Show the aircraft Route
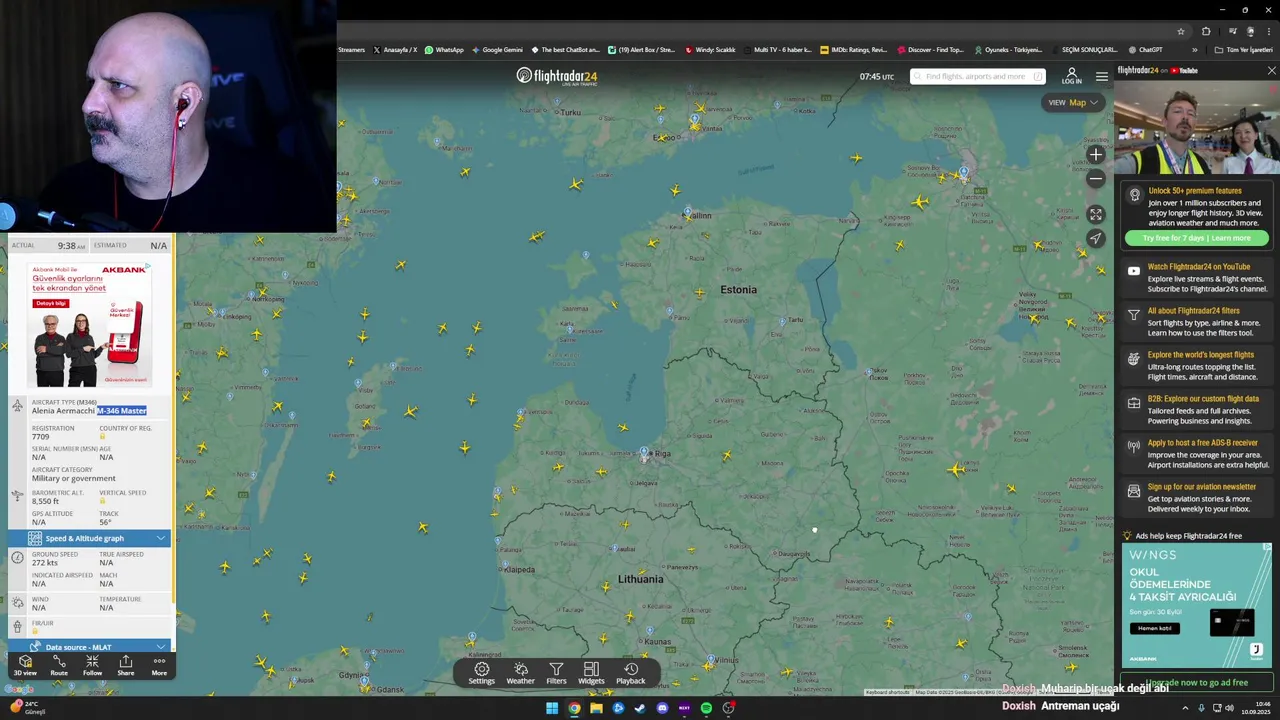Screen dimensions: 1280x720 point(59,666)
